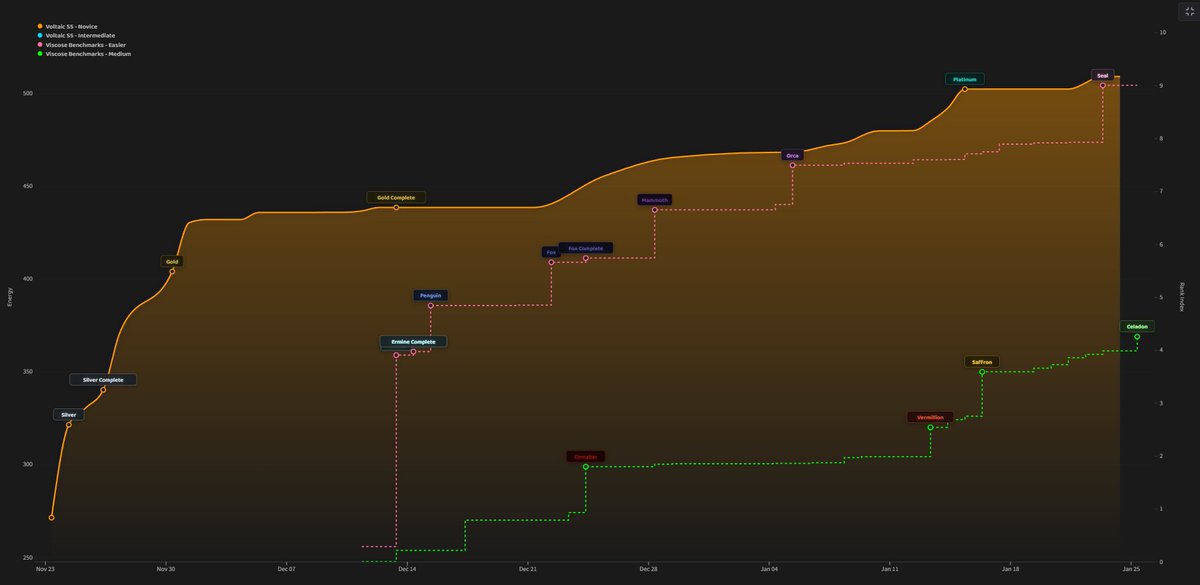
Task: Click the Jan 04 date tick
Action: [769, 569]
